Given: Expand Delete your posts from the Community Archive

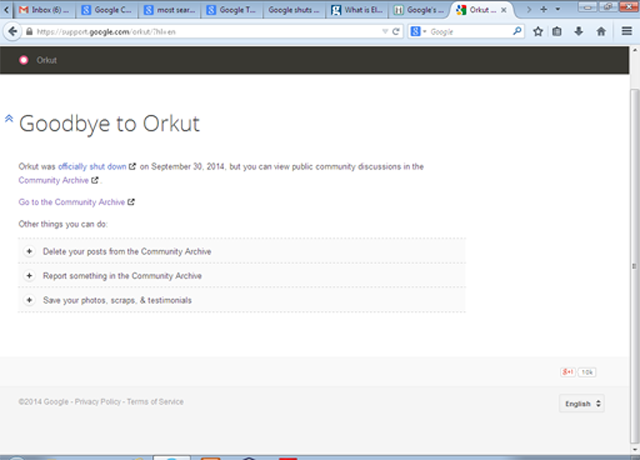Looking at the screenshot, I should 242,251.
